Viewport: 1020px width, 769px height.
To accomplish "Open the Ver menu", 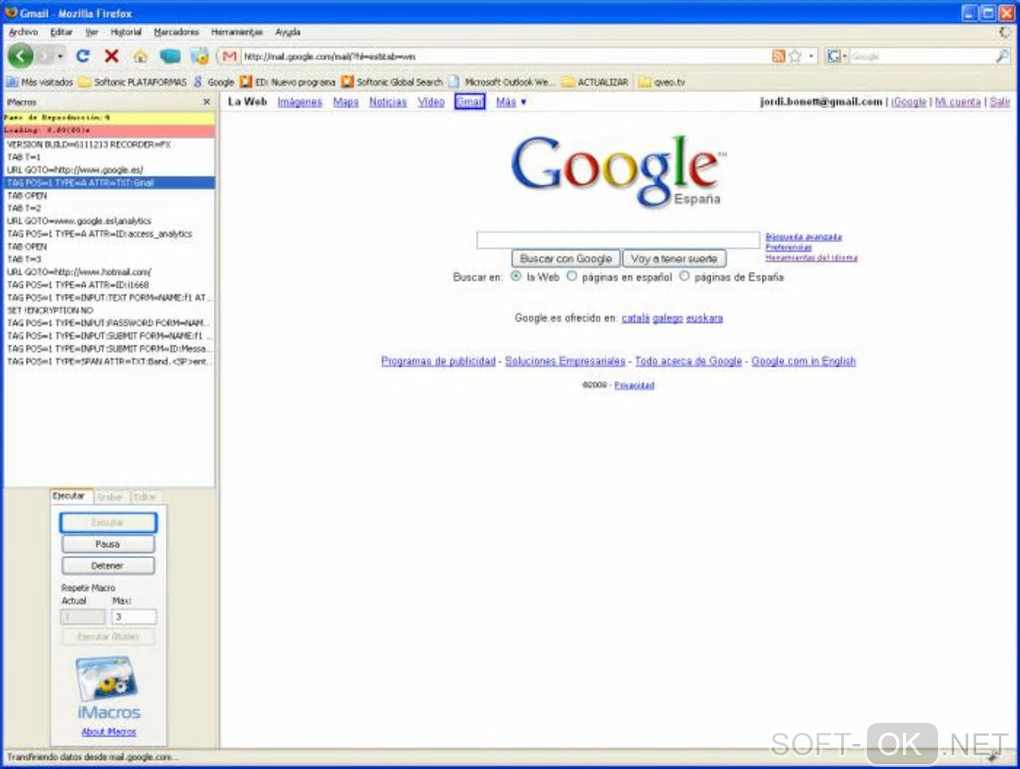I will coord(91,32).
